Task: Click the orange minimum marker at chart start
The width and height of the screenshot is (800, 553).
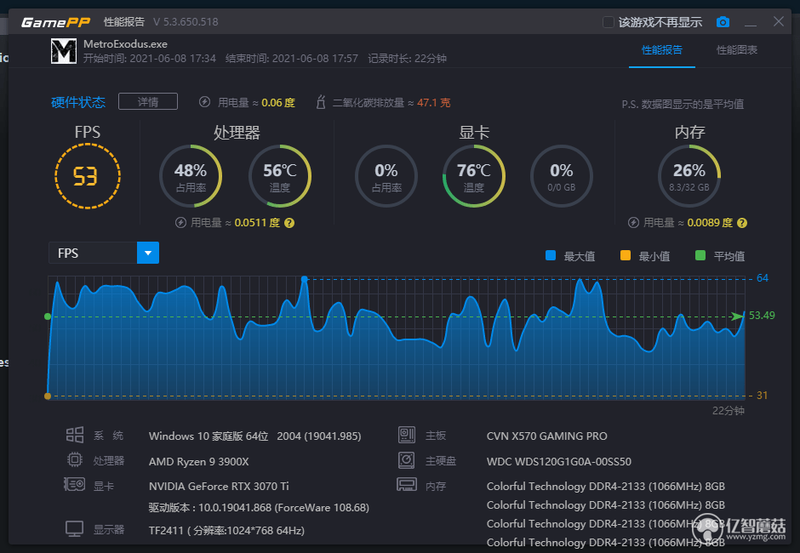Action: [47, 395]
